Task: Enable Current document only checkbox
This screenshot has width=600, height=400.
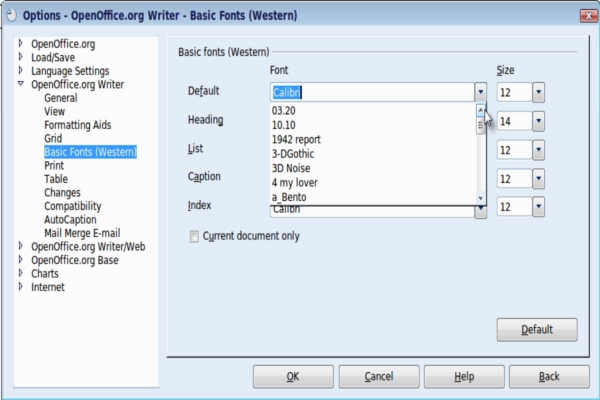Action: [x=194, y=236]
